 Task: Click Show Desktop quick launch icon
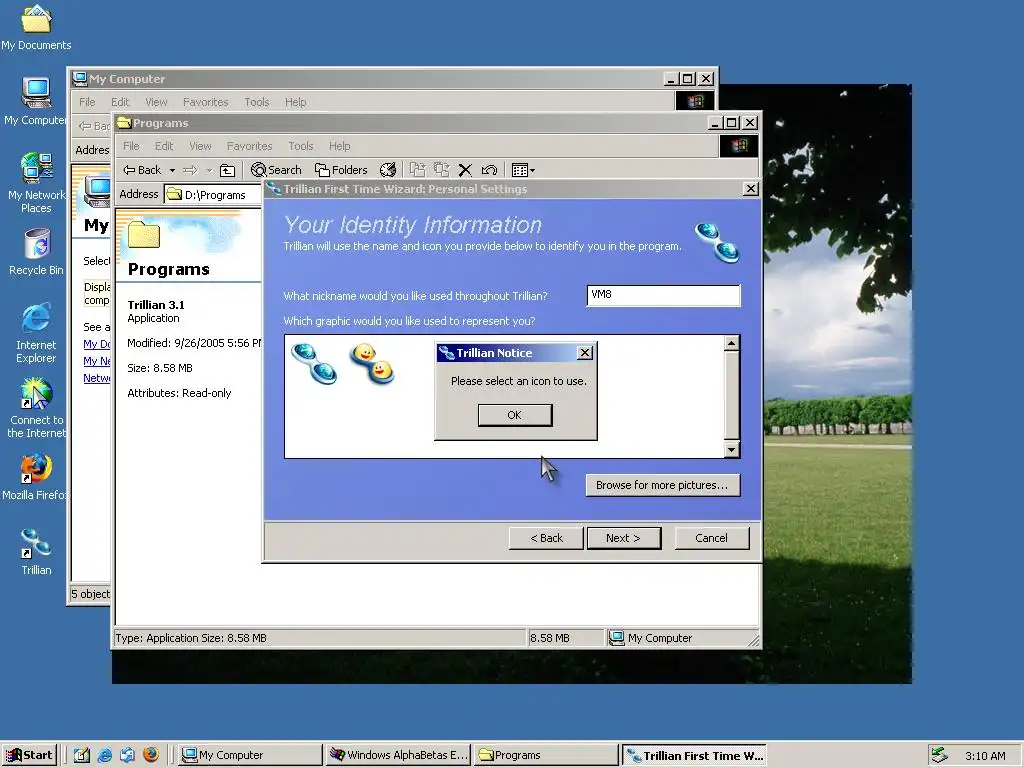[82, 755]
